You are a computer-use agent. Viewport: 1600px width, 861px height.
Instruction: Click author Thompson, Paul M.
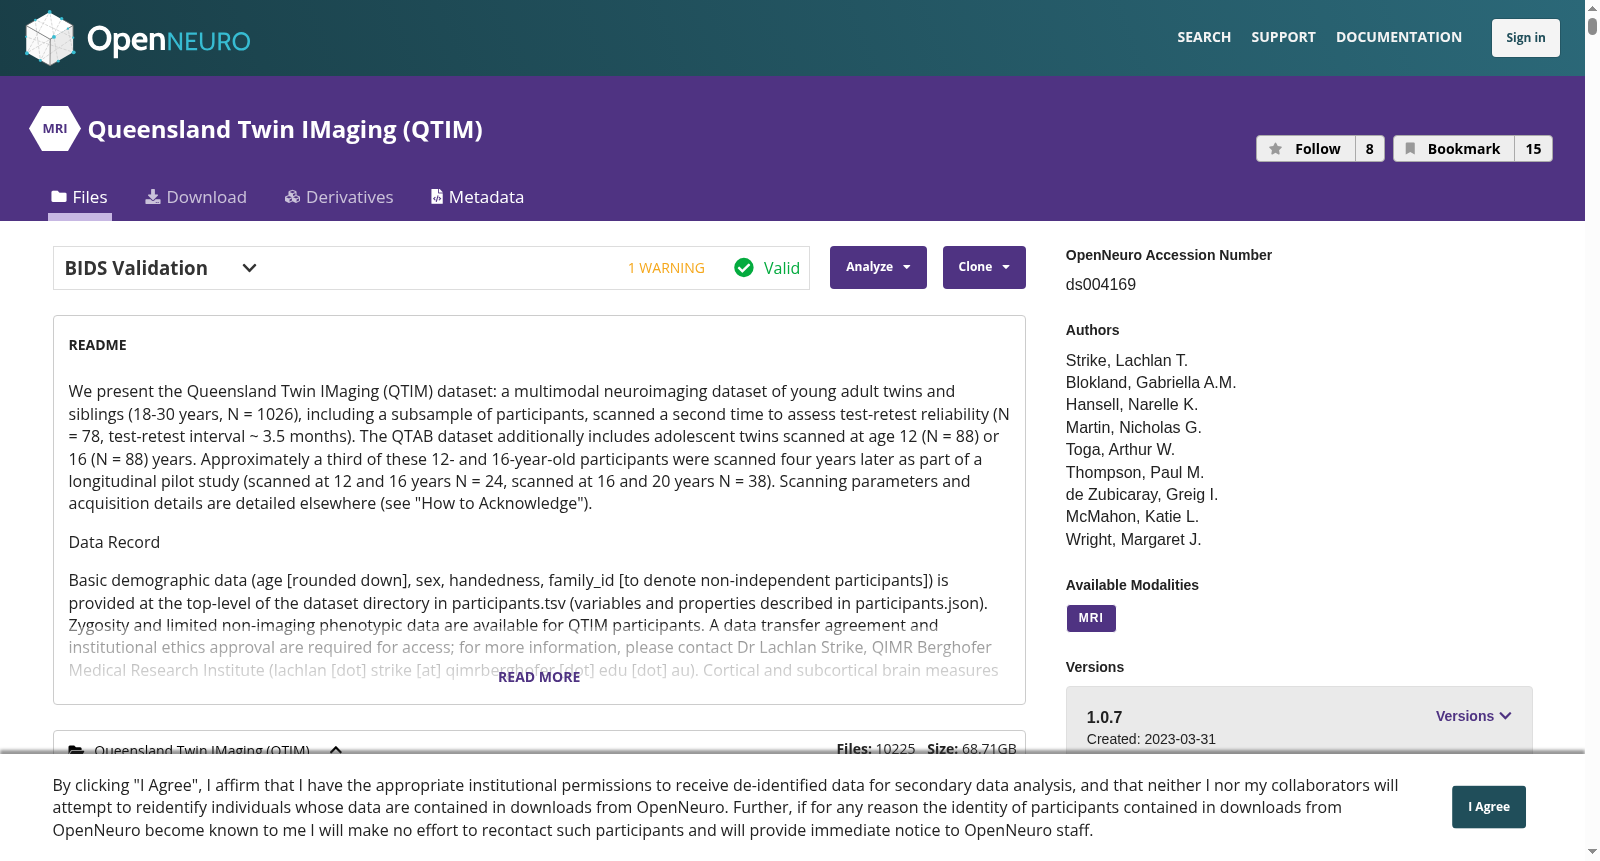tap(1135, 472)
